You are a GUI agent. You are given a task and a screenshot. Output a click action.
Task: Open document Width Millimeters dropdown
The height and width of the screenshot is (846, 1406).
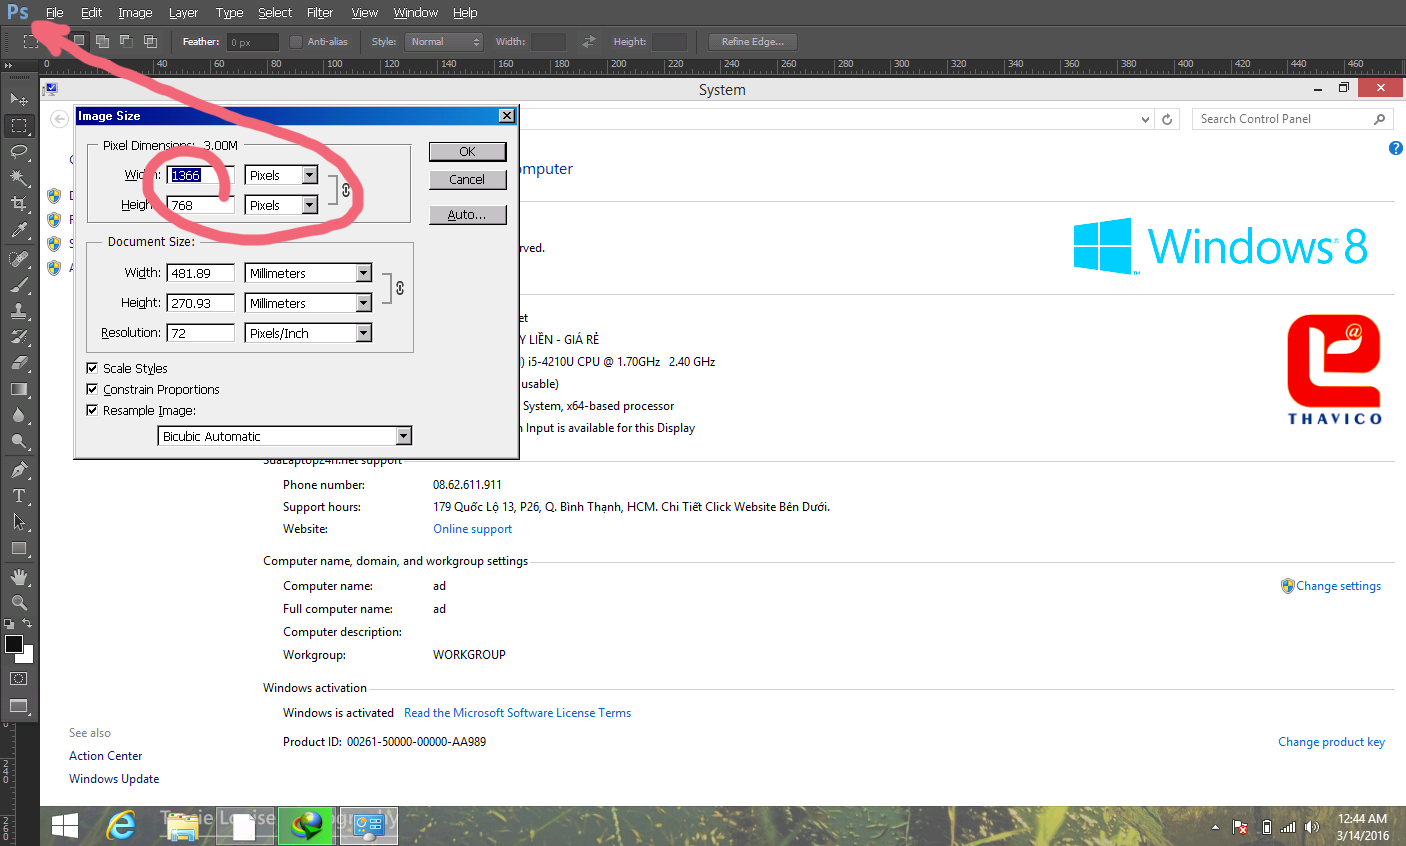(x=308, y=273)
